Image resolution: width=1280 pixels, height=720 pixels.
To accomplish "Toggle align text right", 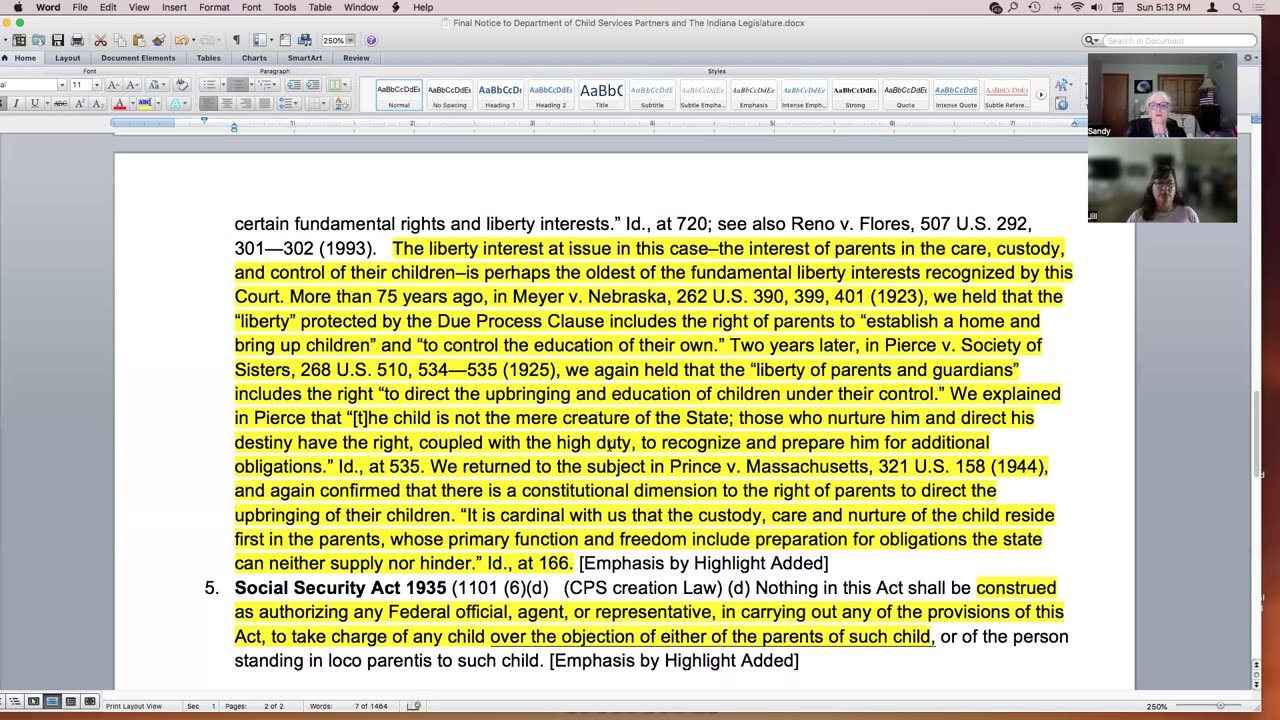I will tap(246, 103).
